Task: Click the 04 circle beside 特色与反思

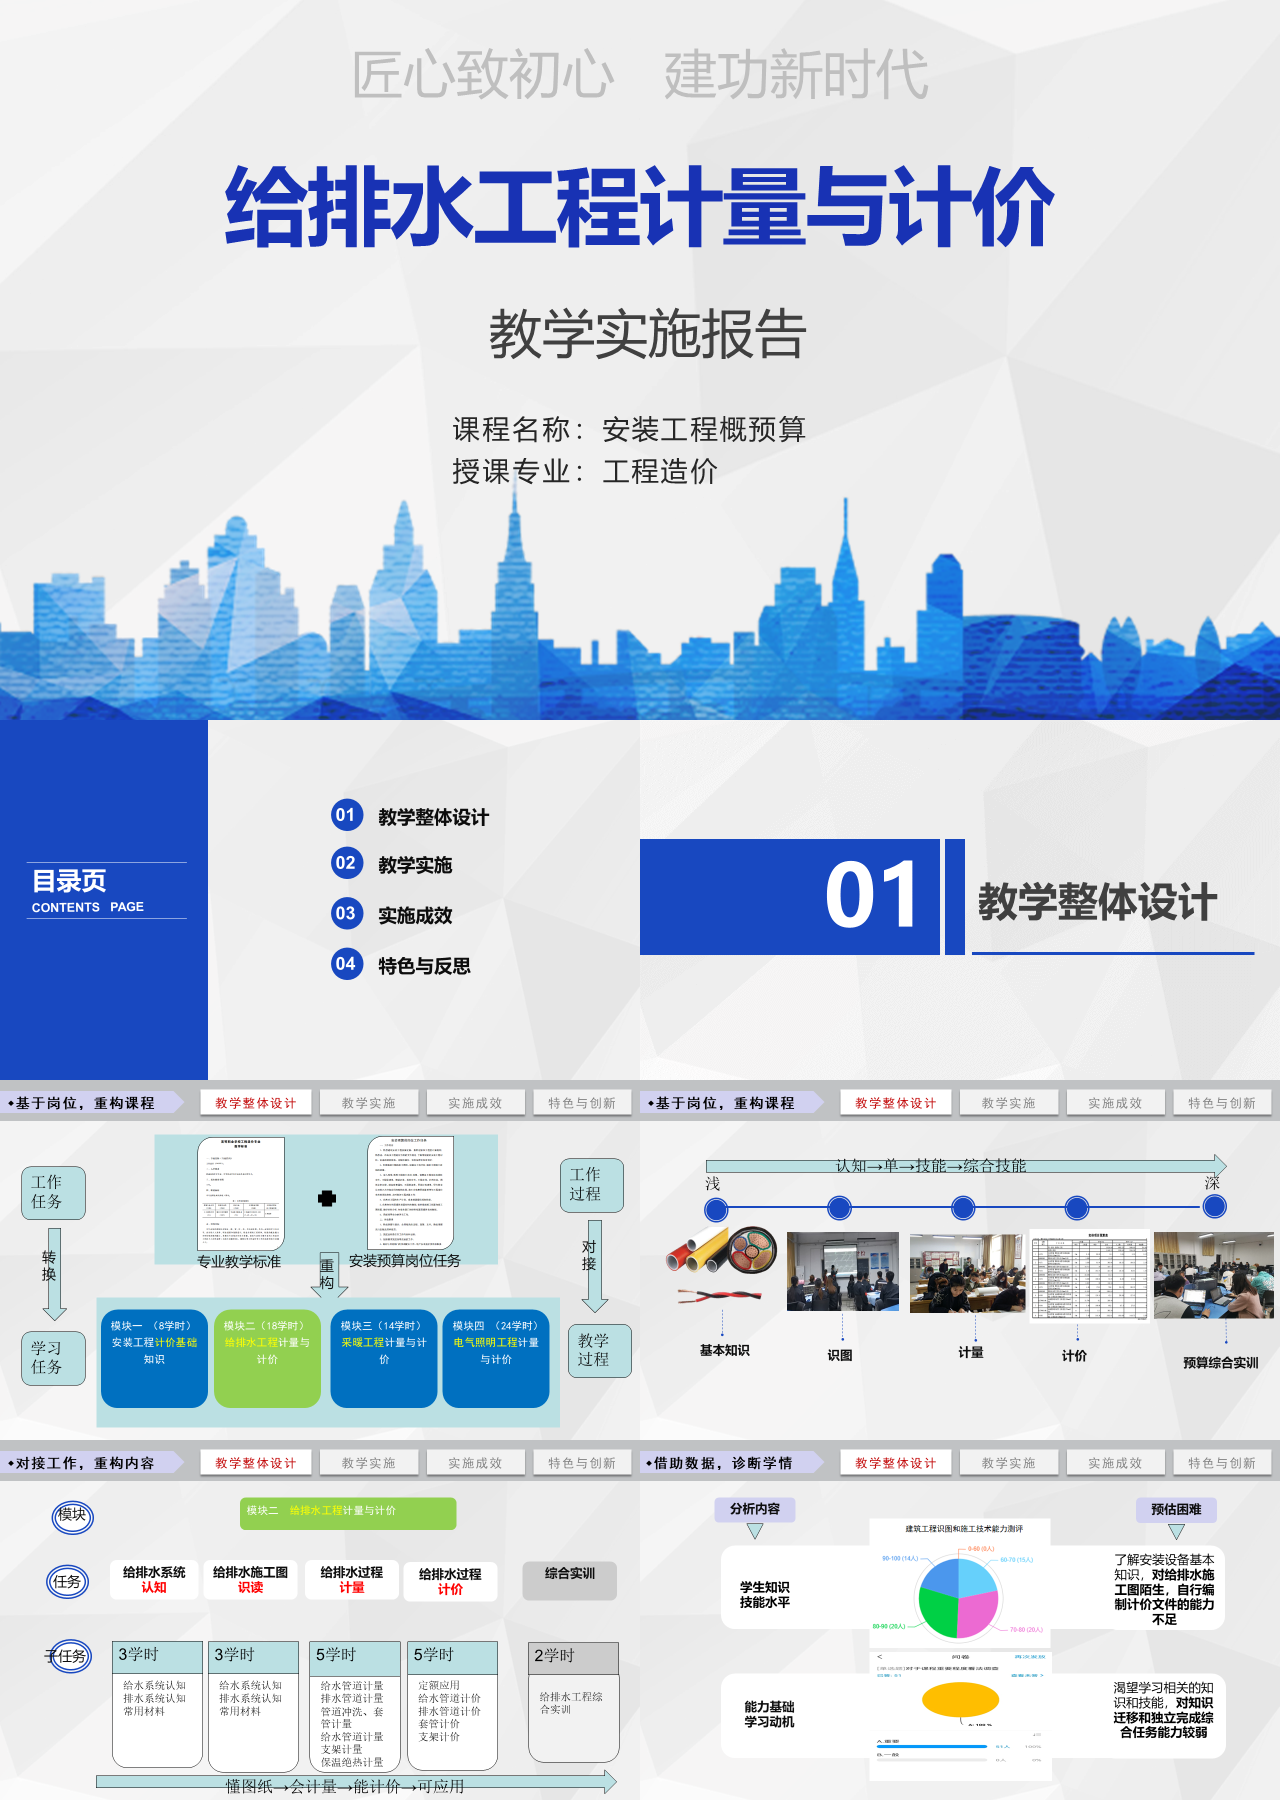Action: (x=346, y=964)
